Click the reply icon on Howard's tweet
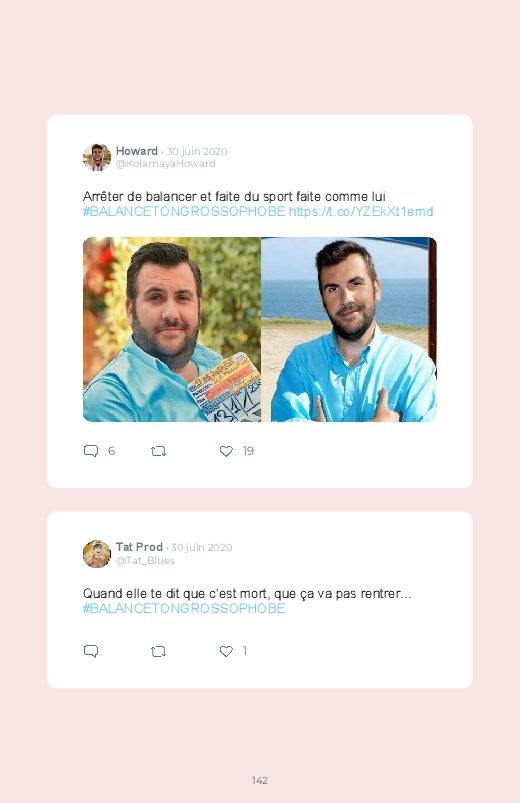520x803 pixels. pos(91,451)
